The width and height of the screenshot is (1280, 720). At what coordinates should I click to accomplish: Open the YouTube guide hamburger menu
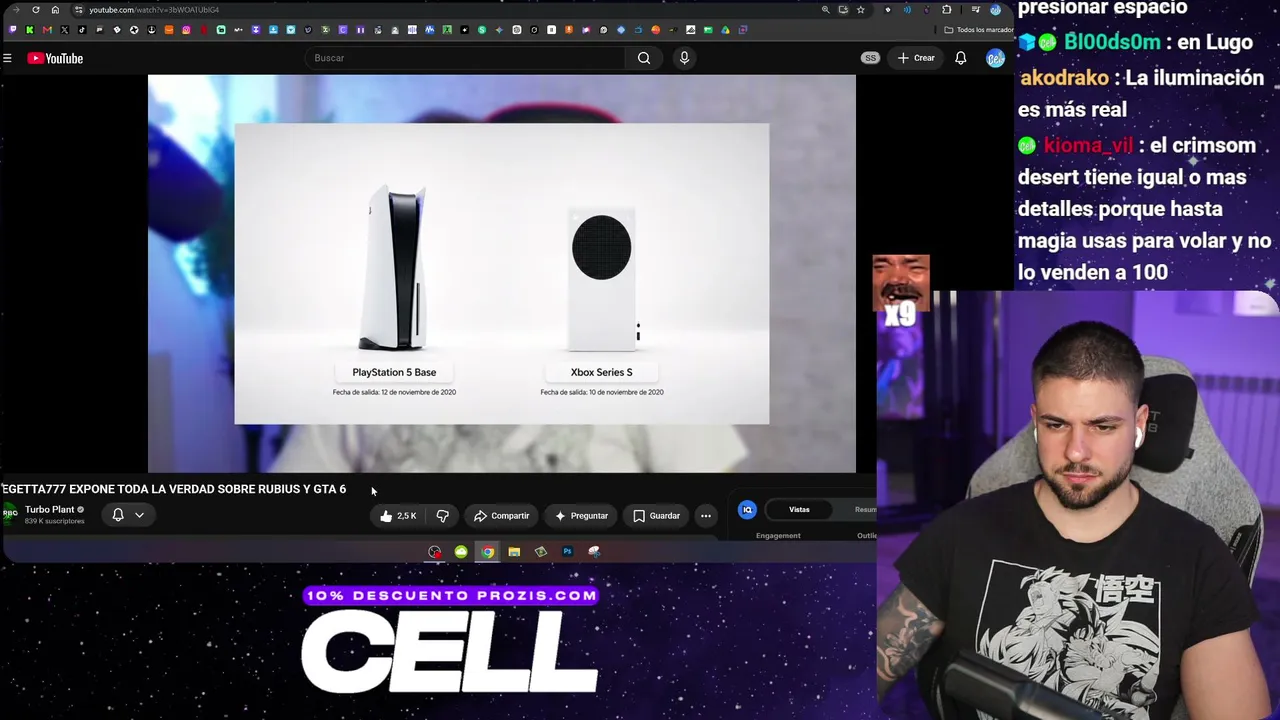point(7,58)
